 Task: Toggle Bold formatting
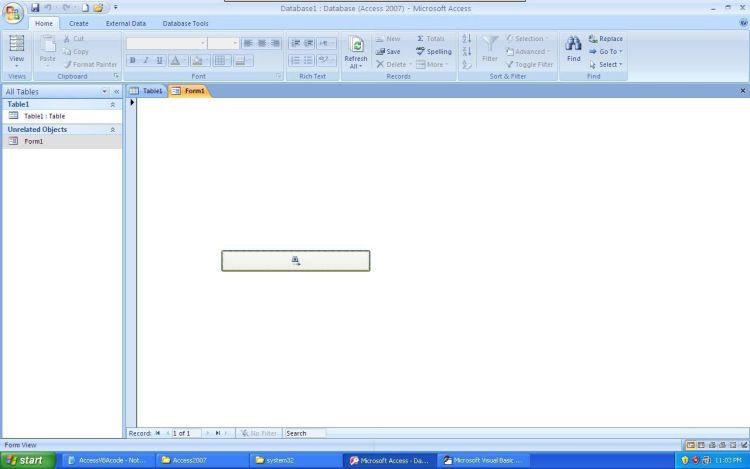pyautogui.click(x=132, y=61)
